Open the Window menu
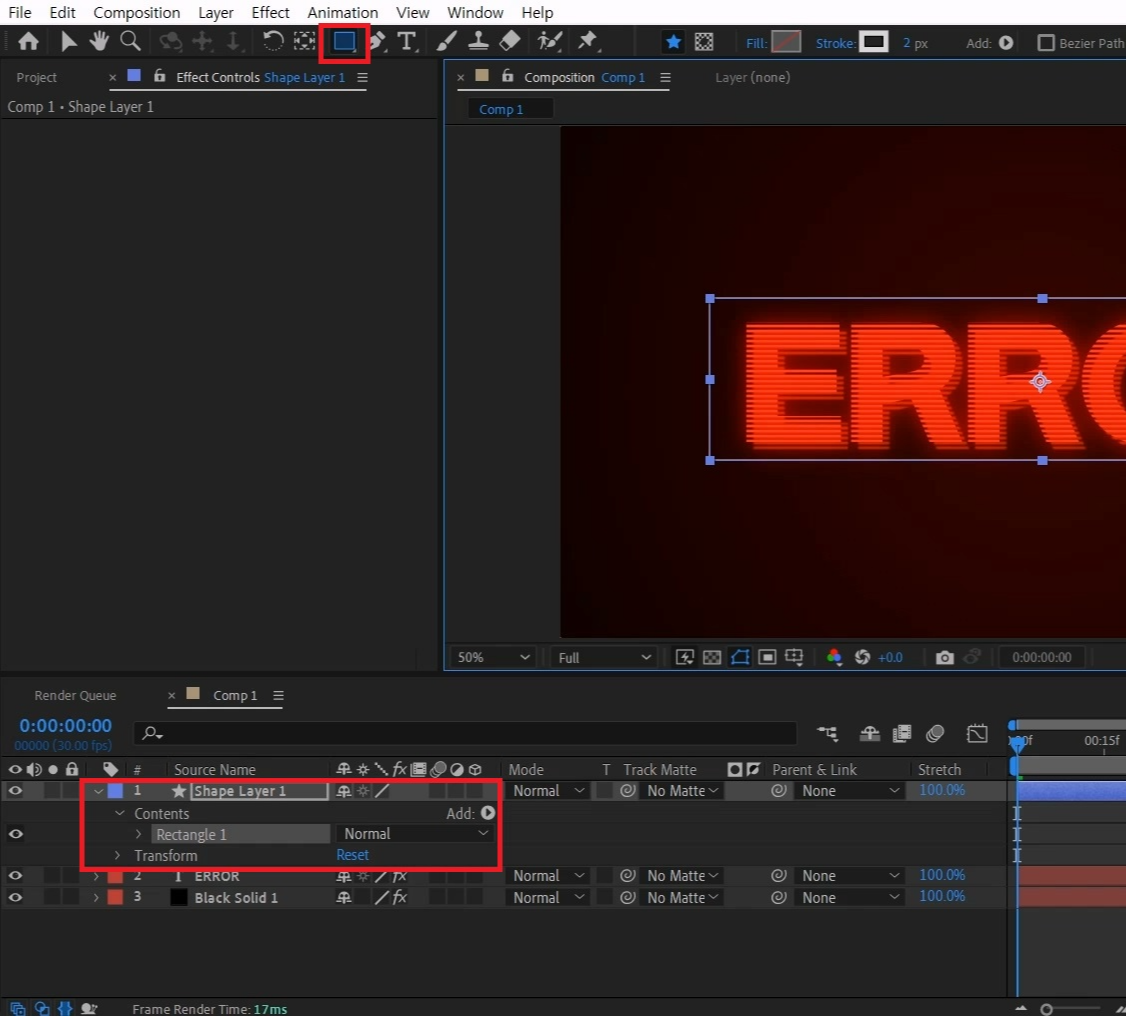This screenshot has width=1126, height=1016. click(475, 12)
